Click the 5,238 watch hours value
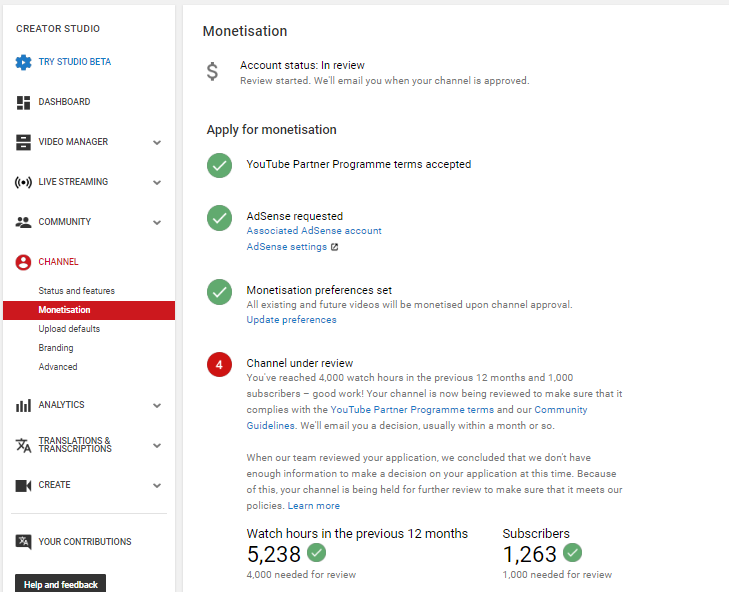 click(x=274, y=554)
